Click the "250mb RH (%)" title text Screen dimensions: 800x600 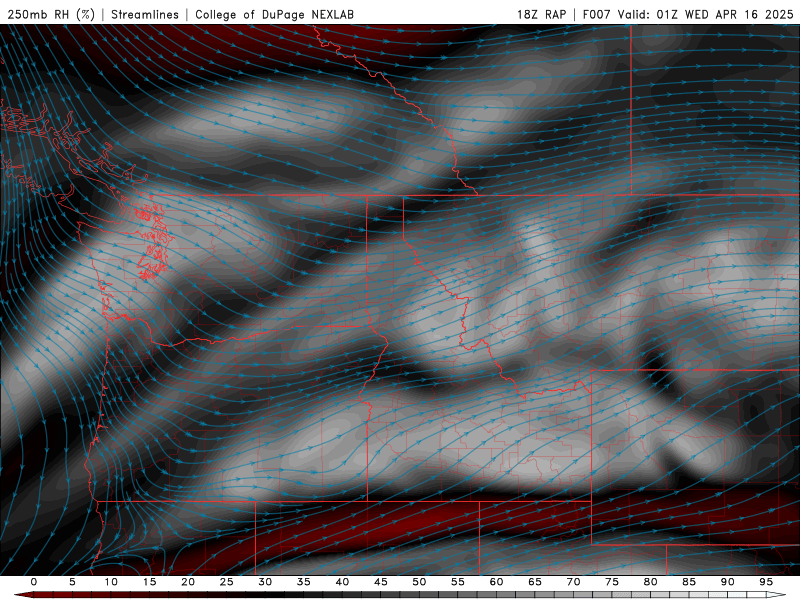51,14
